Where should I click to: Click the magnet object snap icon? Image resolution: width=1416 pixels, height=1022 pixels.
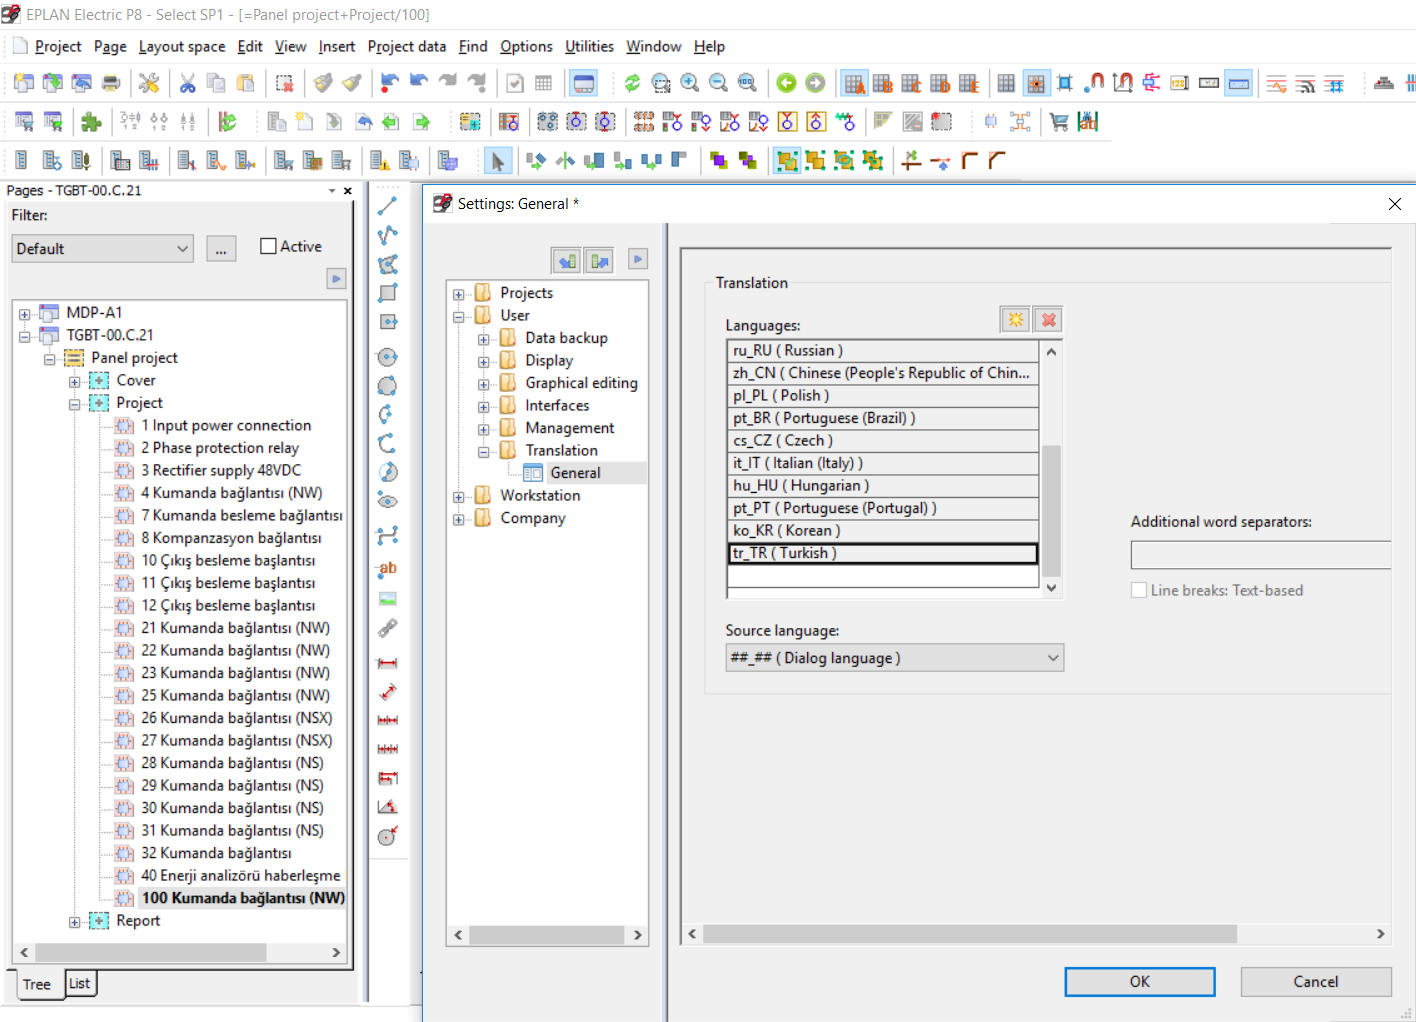[x=1094, y=83]
